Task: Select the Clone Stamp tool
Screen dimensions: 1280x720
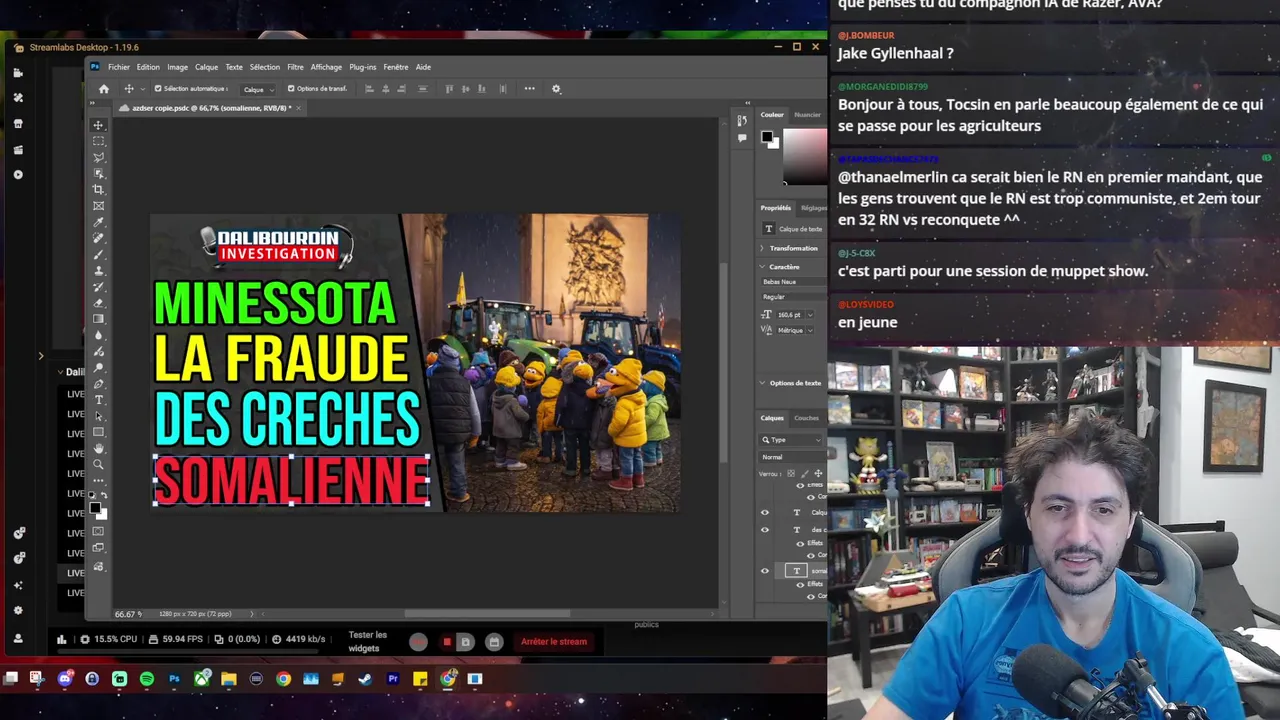Action: tap(98, 270)
